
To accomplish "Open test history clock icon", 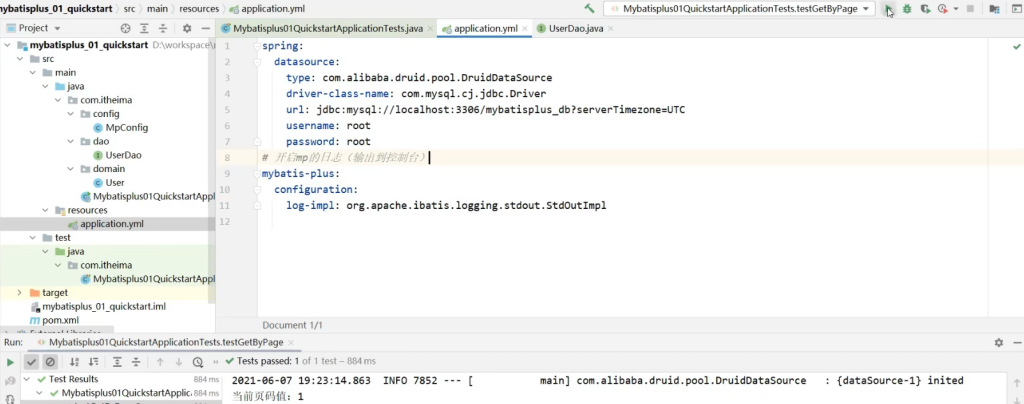I will (197, 362).
